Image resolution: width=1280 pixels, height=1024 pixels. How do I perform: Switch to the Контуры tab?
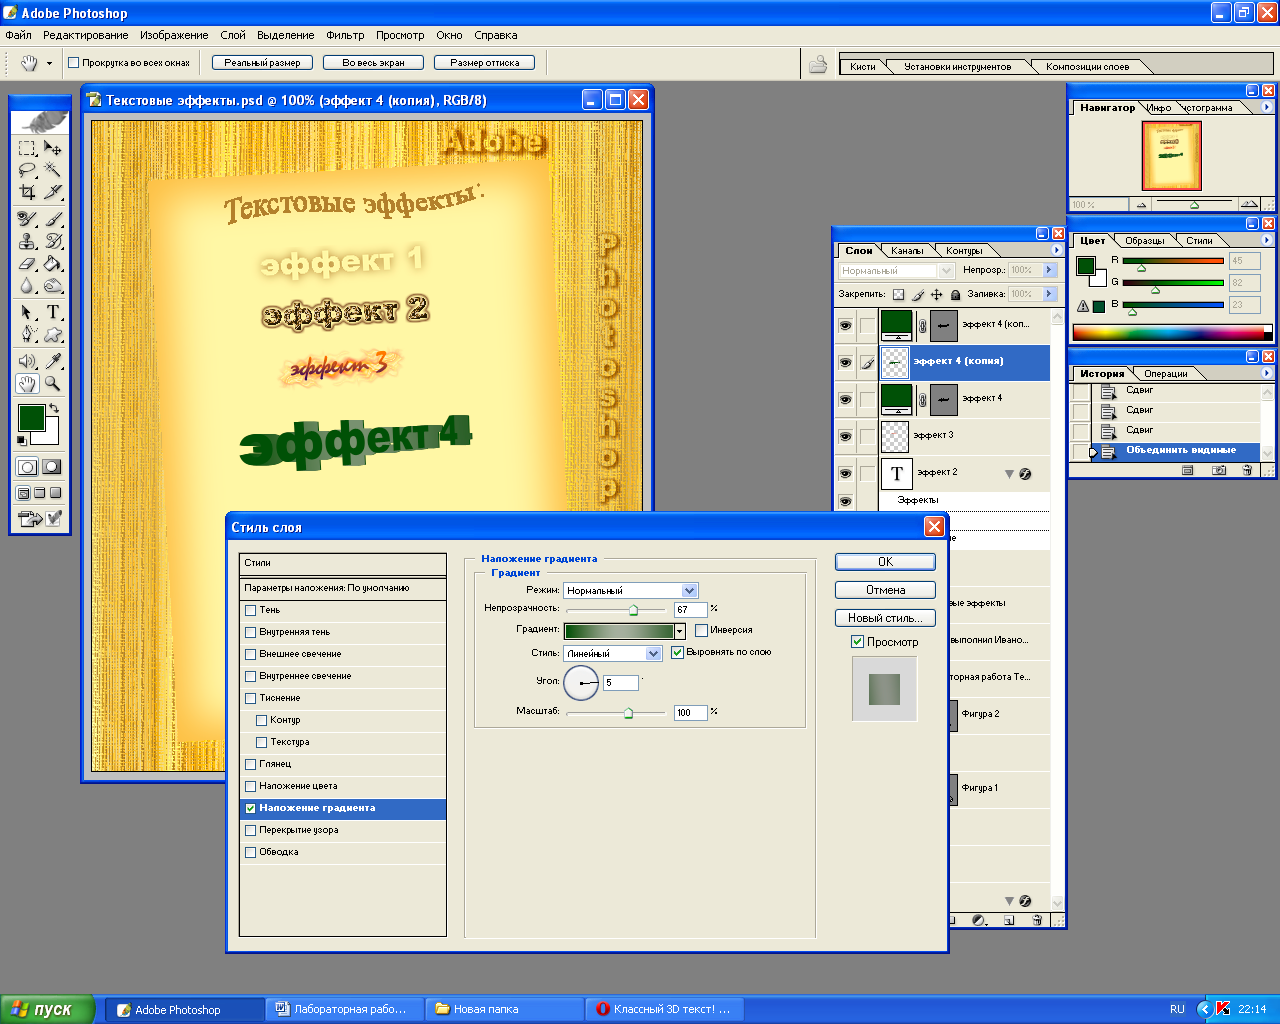[x=964, y=251]
